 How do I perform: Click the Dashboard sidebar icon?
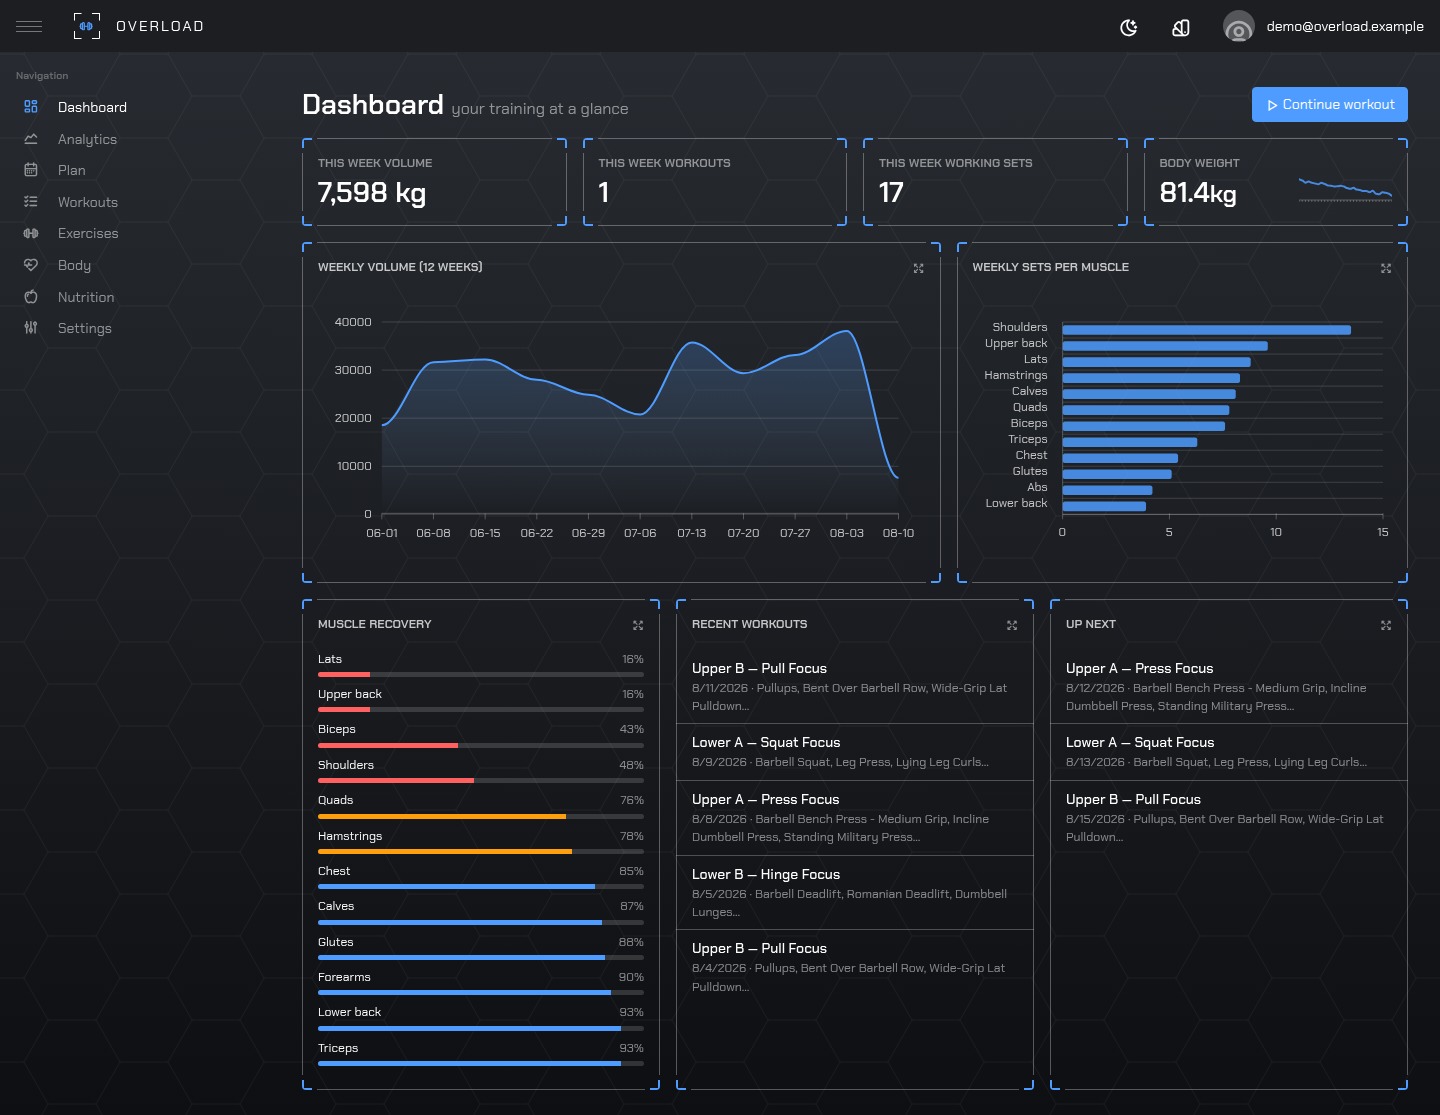(x=31, y=107)
